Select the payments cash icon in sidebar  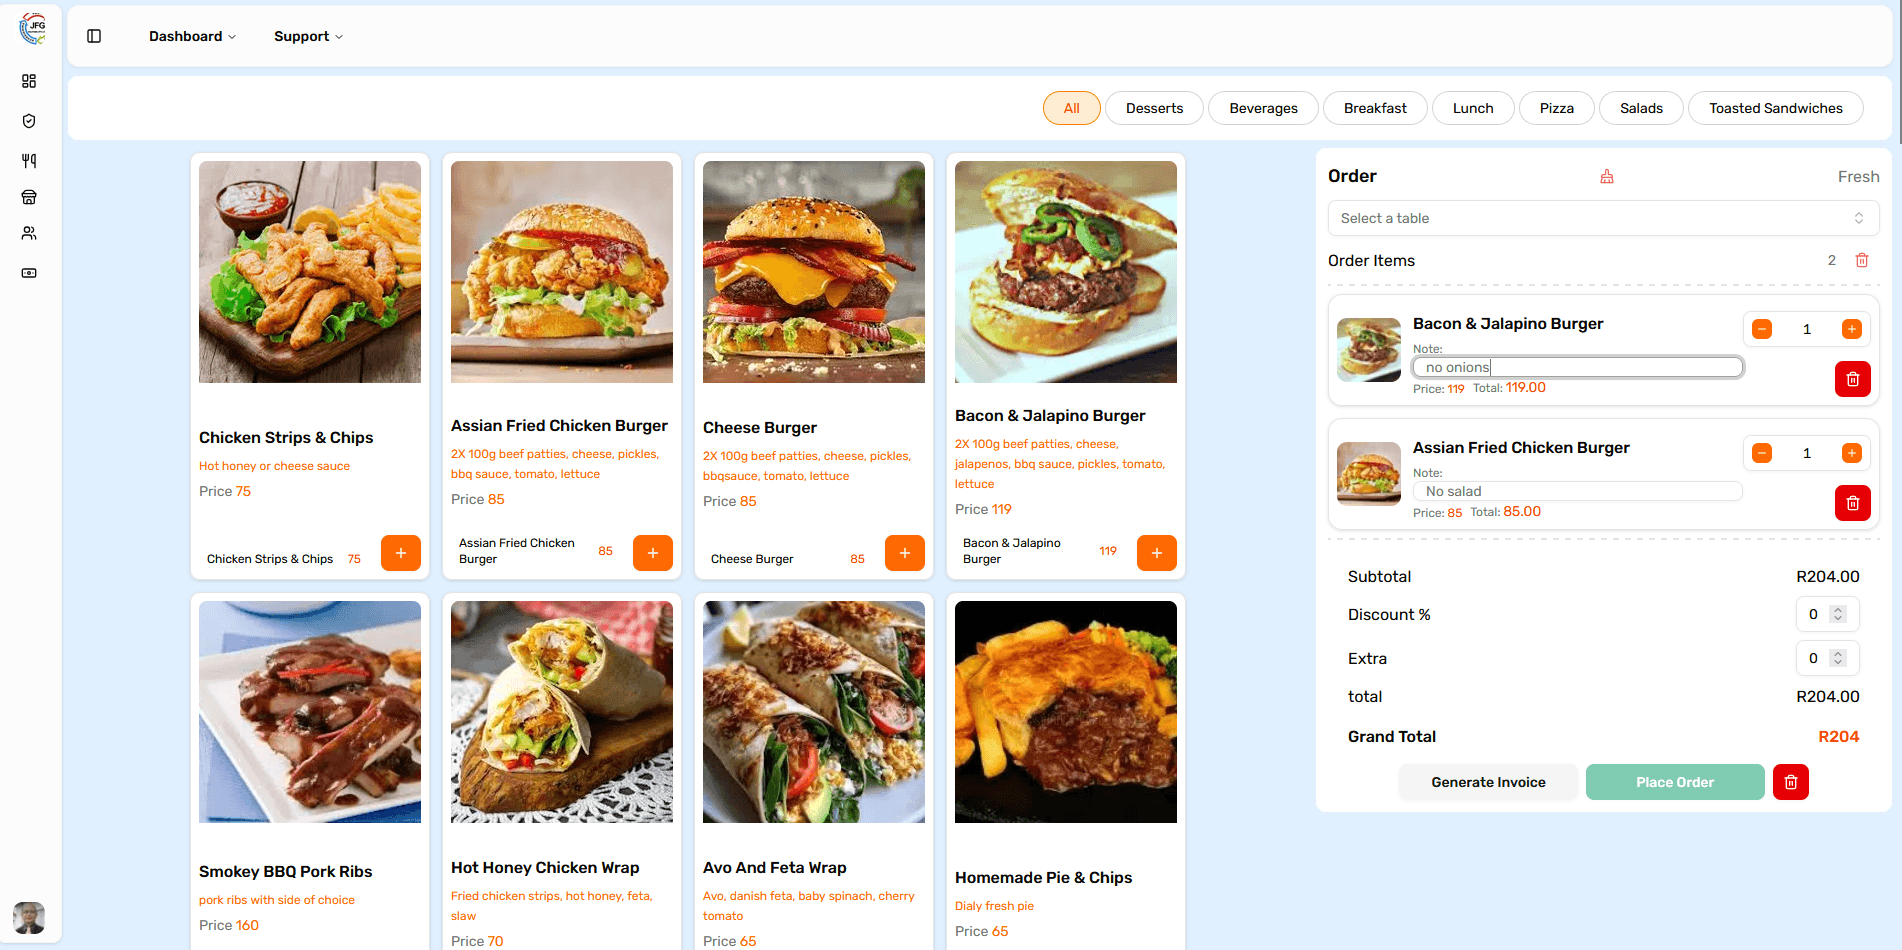(x=28, y=272)
